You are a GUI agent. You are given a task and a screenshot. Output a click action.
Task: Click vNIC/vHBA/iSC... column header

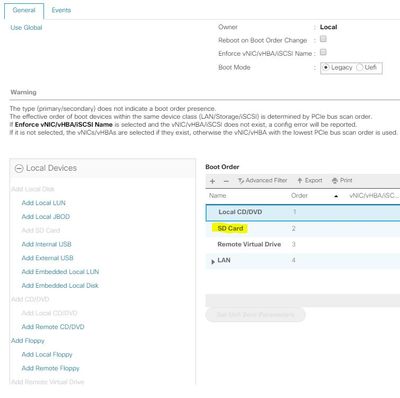(374, 196)
